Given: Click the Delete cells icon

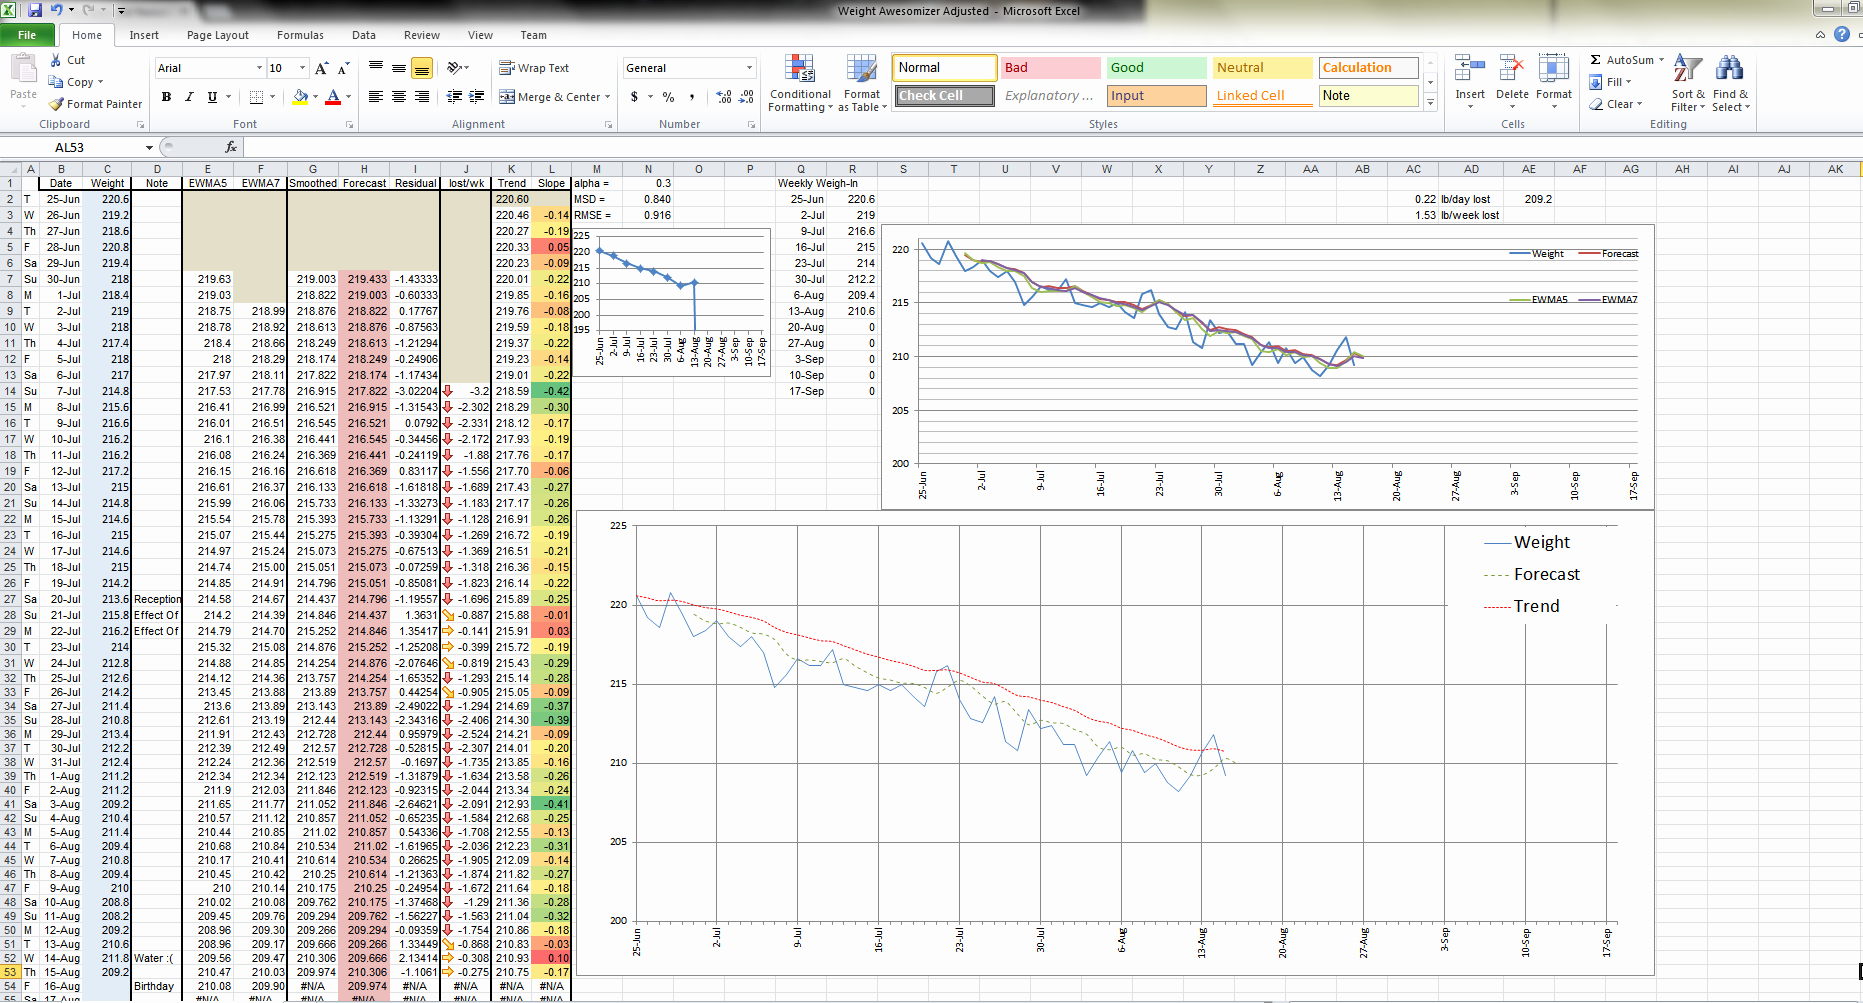Looking at the screenshot, I should 1512,70.
